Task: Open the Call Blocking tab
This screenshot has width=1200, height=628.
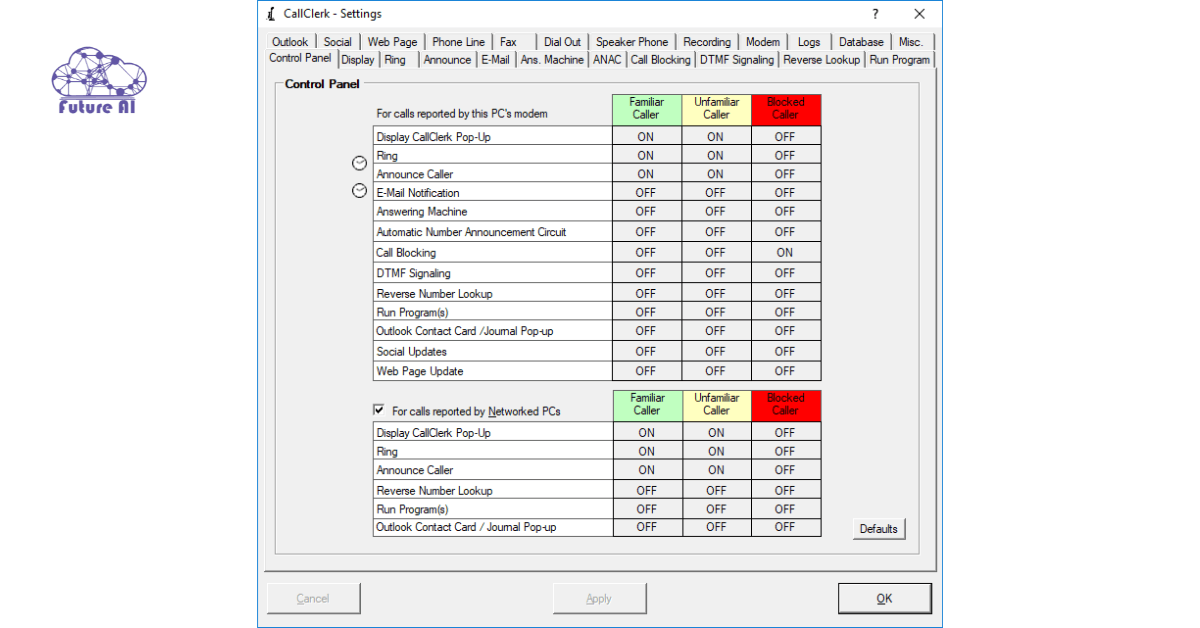Action: pos(660,60)
